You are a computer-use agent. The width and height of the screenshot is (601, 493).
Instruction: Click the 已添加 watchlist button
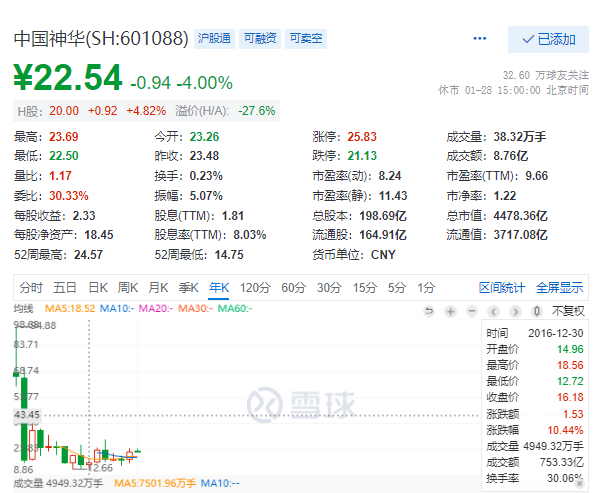click(548, 39)
